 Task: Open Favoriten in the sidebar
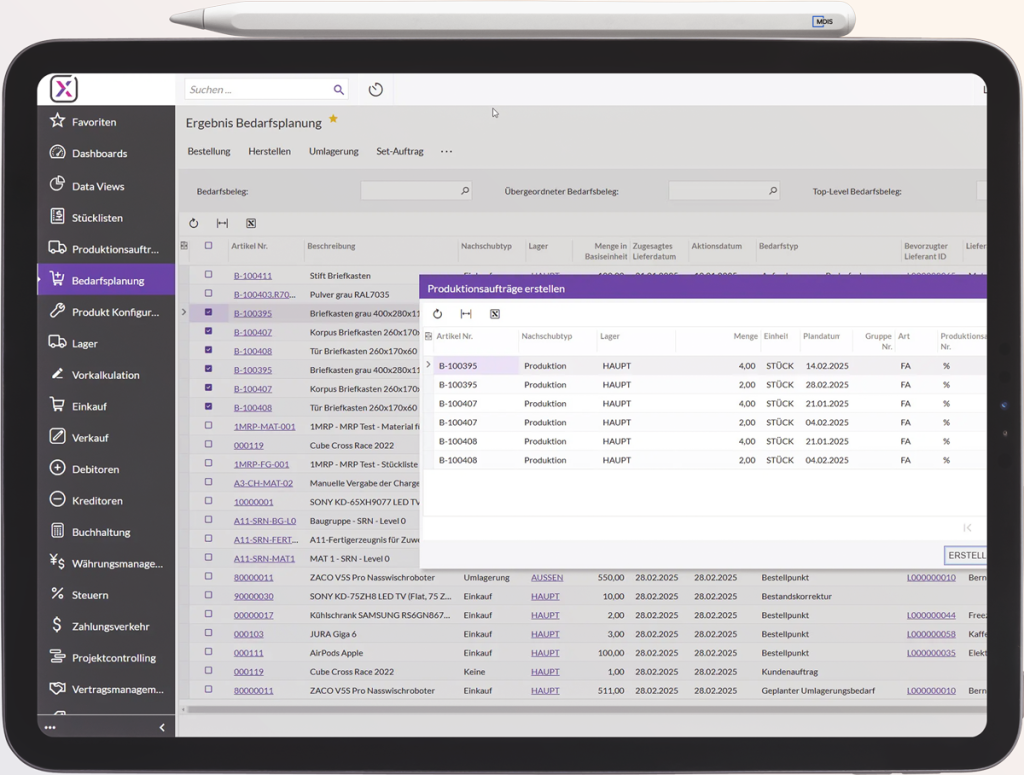click(94, 122)
